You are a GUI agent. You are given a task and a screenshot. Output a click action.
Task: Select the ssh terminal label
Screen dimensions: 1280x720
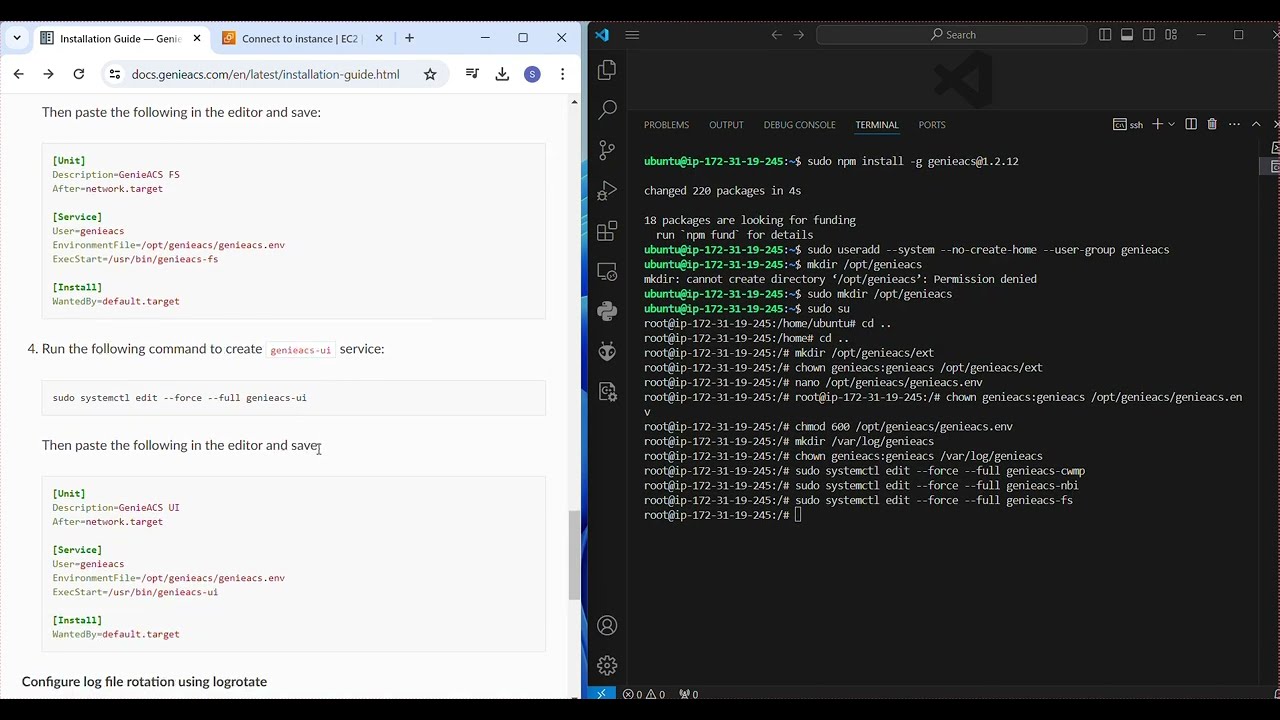click(1128, 125)
